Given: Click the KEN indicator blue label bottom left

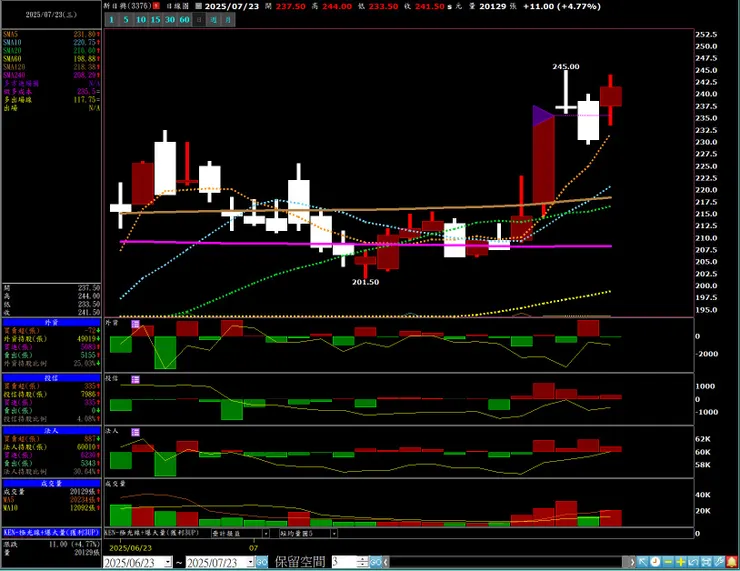Looking at the screenshot, I should point(51,532).
